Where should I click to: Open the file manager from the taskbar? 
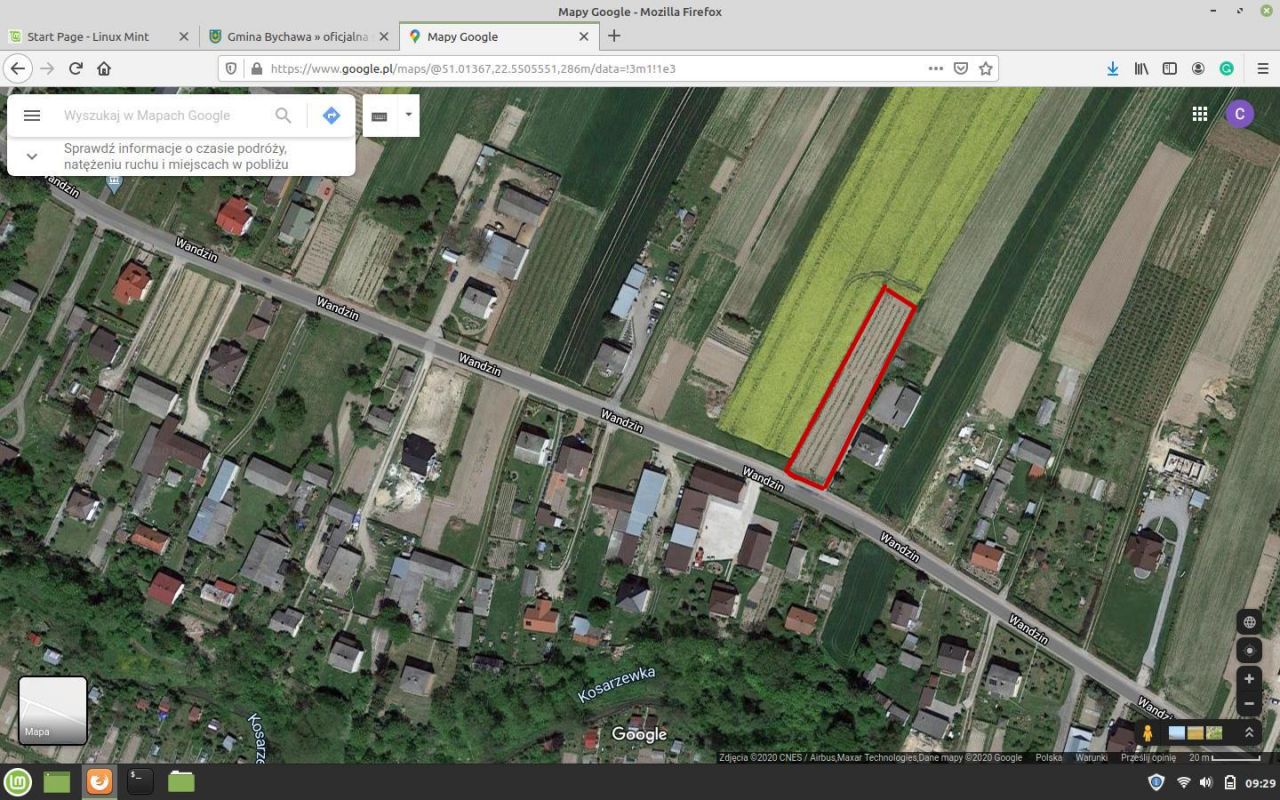(x=181, y=782)
